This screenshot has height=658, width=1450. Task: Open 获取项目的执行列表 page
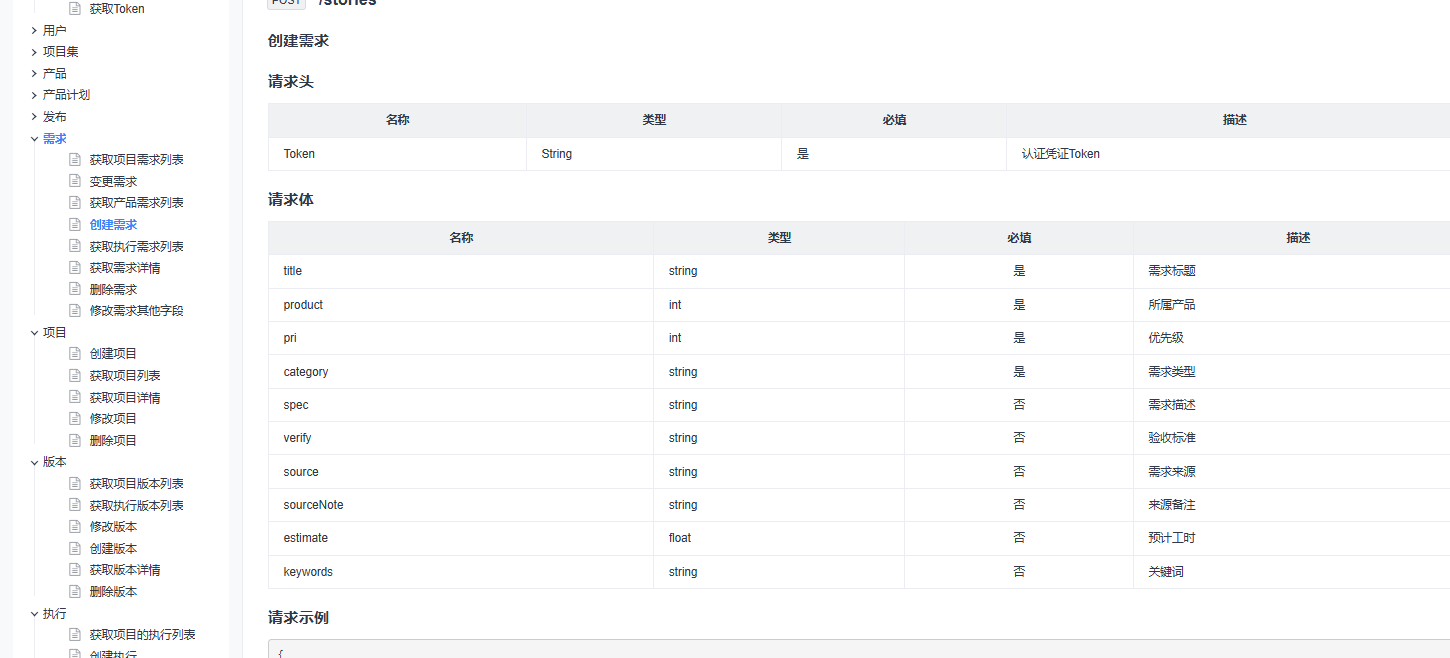[143, 635]
